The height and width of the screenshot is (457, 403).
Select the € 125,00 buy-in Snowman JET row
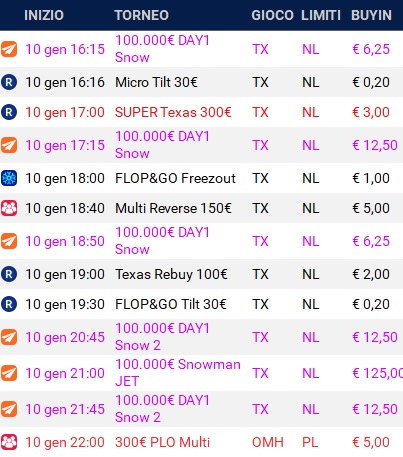201,373
